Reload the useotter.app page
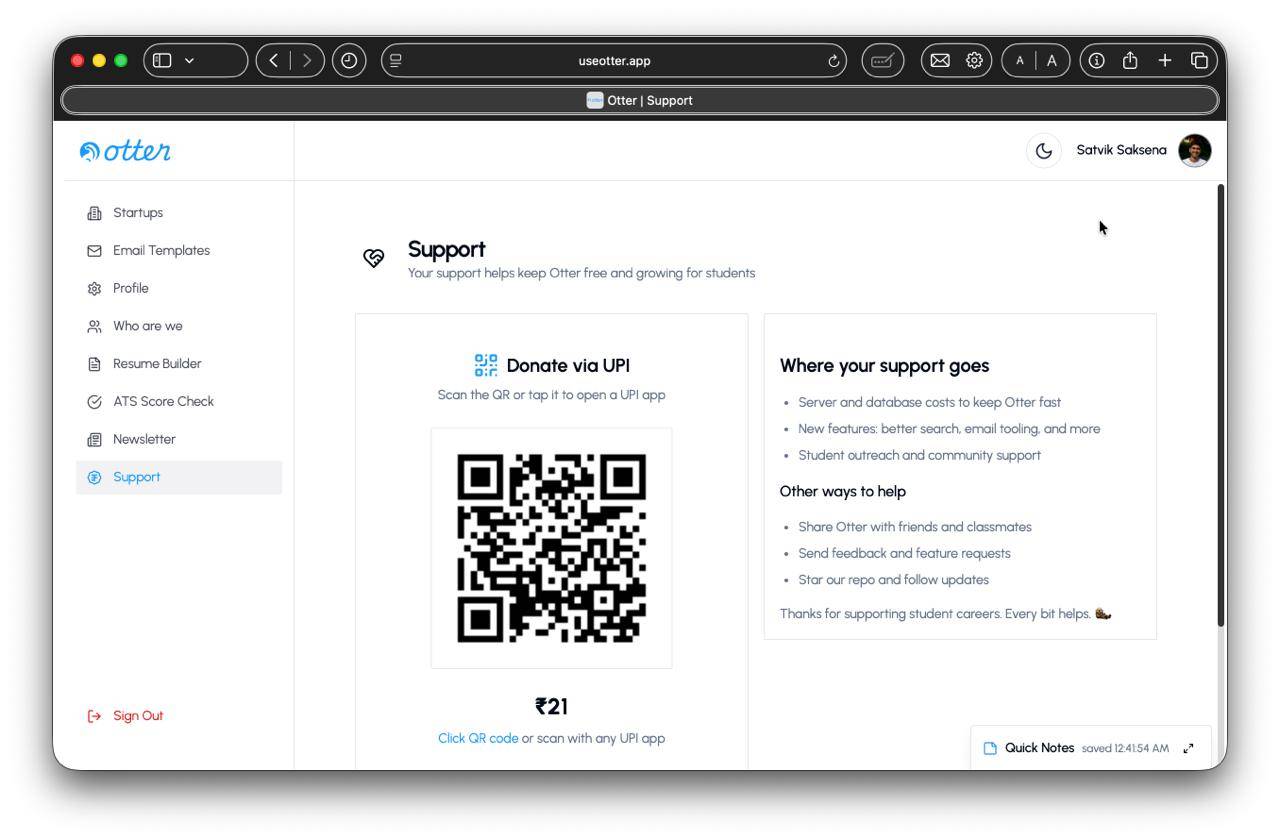Viewport: 1280px width, 840px height. (835, 61)
